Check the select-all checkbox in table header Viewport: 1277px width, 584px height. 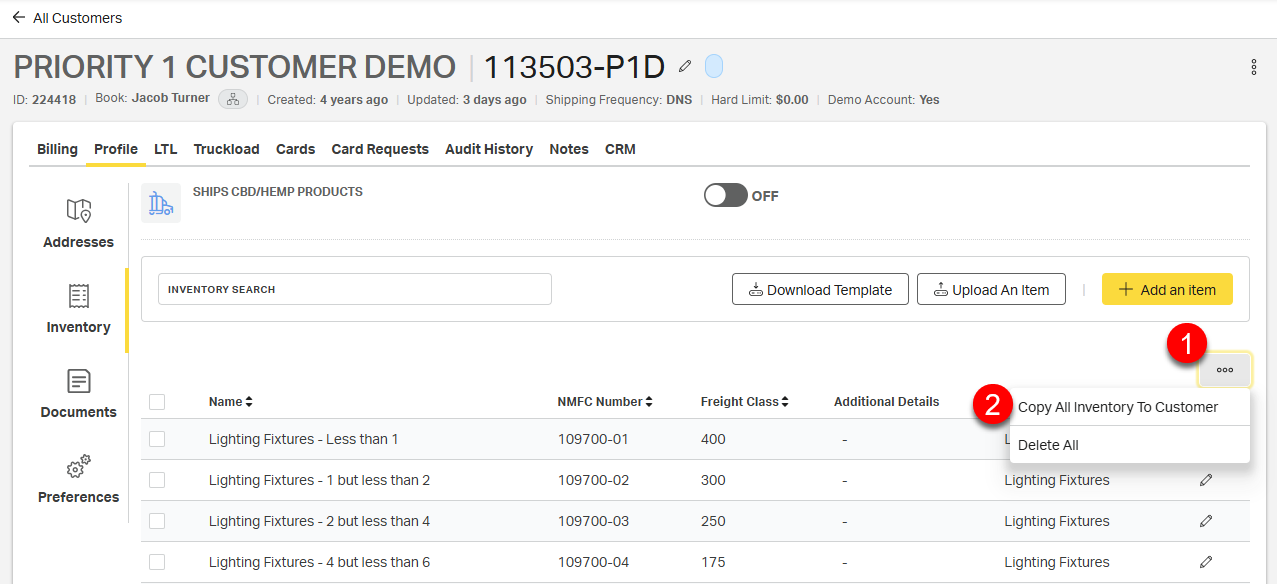[157, 402]
